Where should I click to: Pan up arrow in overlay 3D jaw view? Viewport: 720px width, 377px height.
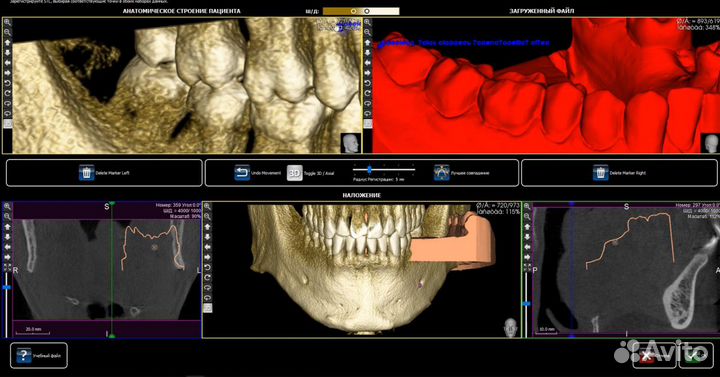coord(208,227)
